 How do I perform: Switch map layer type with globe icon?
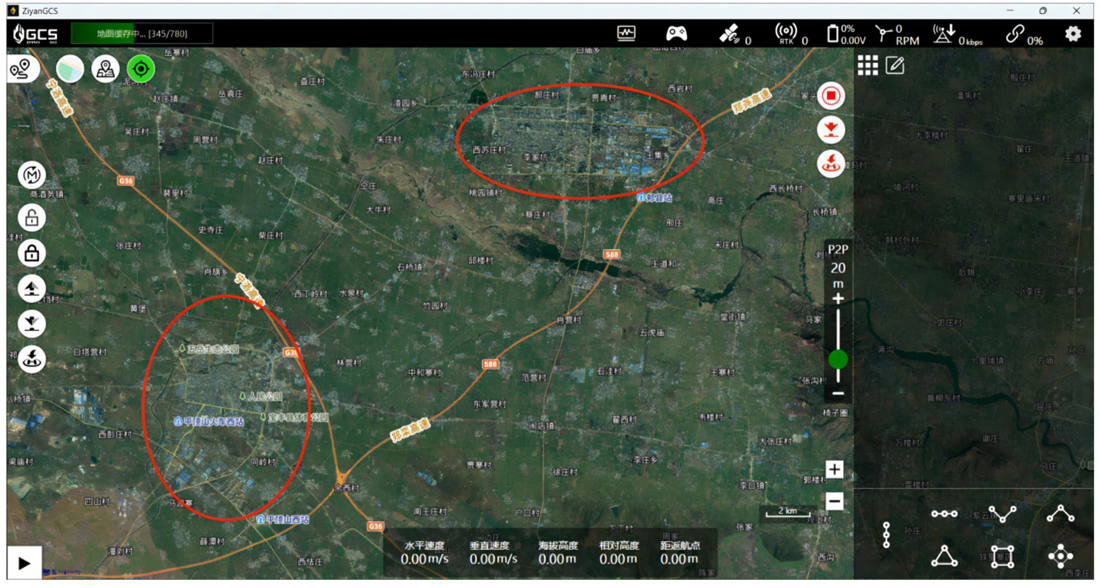(x=70, y=69)
